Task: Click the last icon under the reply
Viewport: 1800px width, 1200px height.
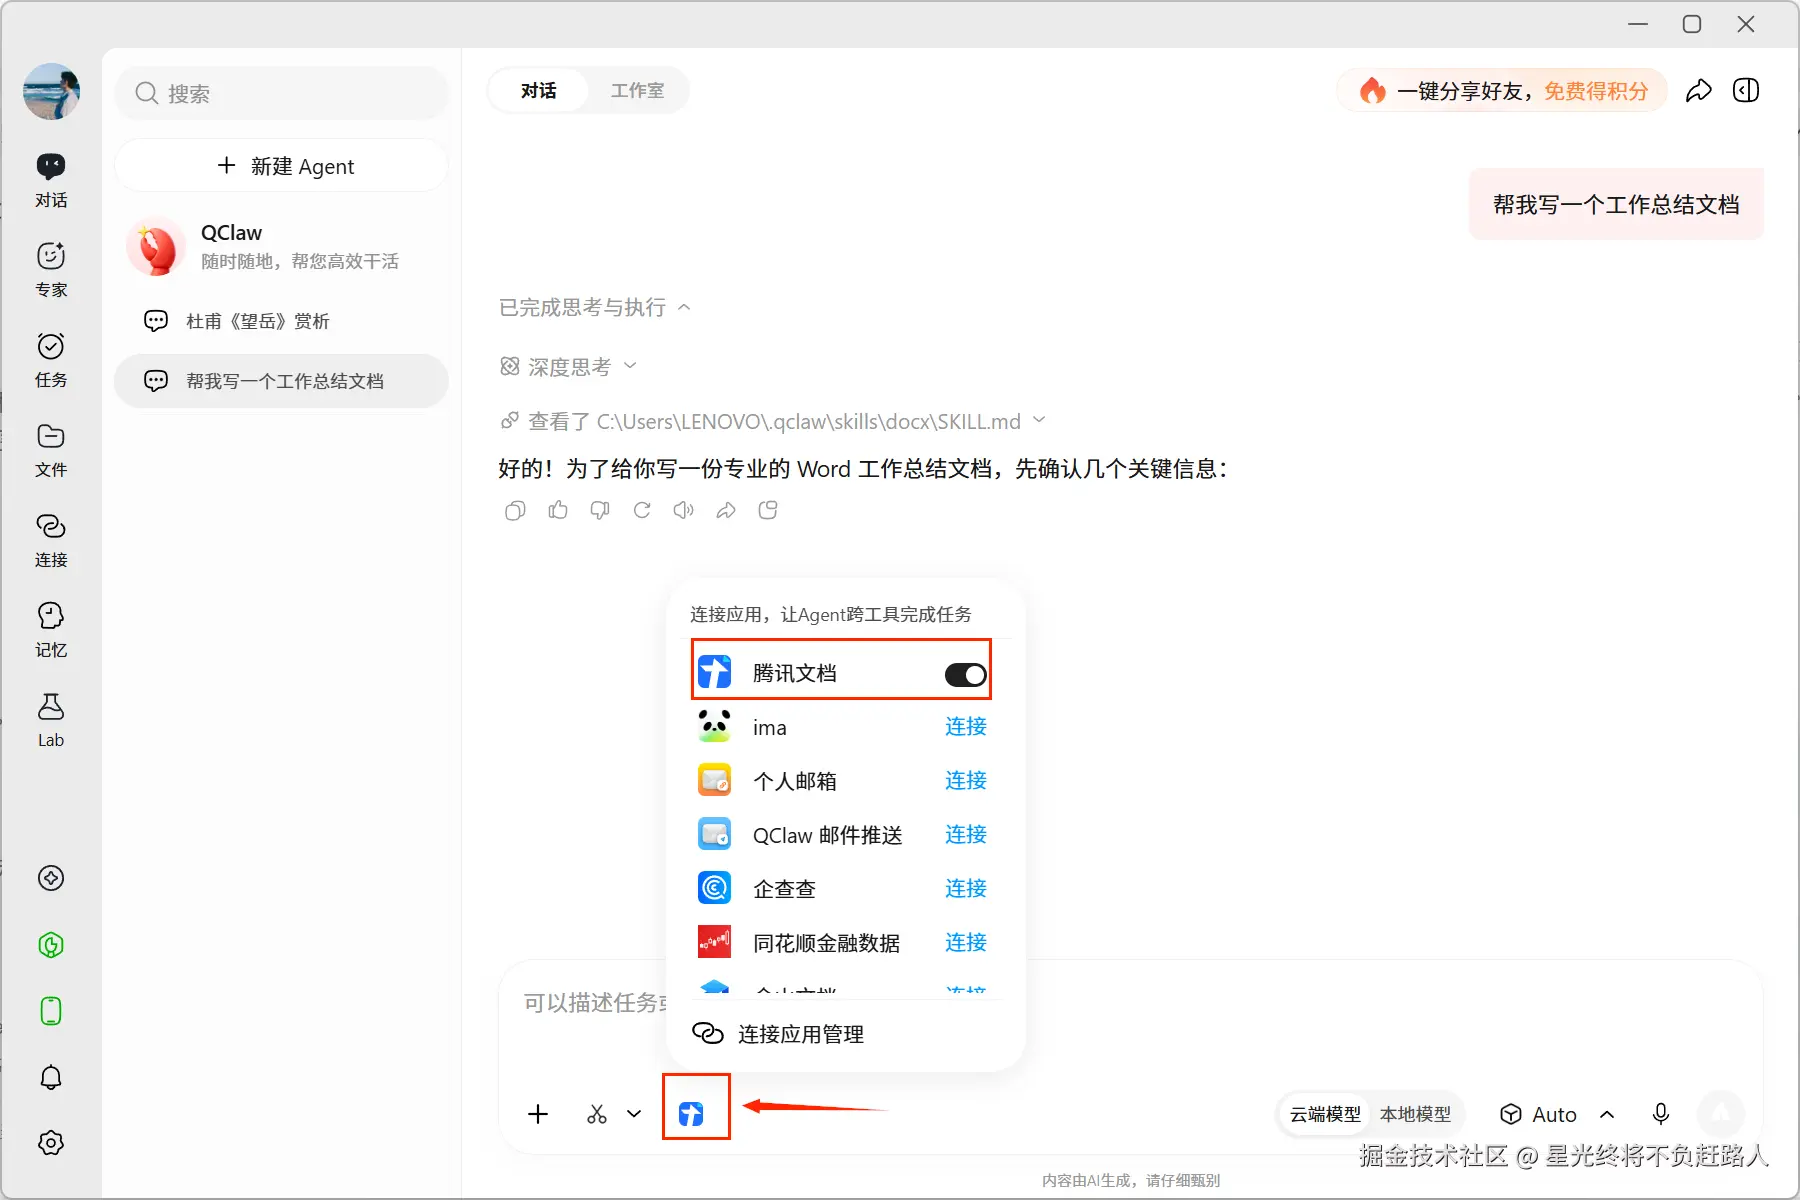Action: [x=768, y=511]
